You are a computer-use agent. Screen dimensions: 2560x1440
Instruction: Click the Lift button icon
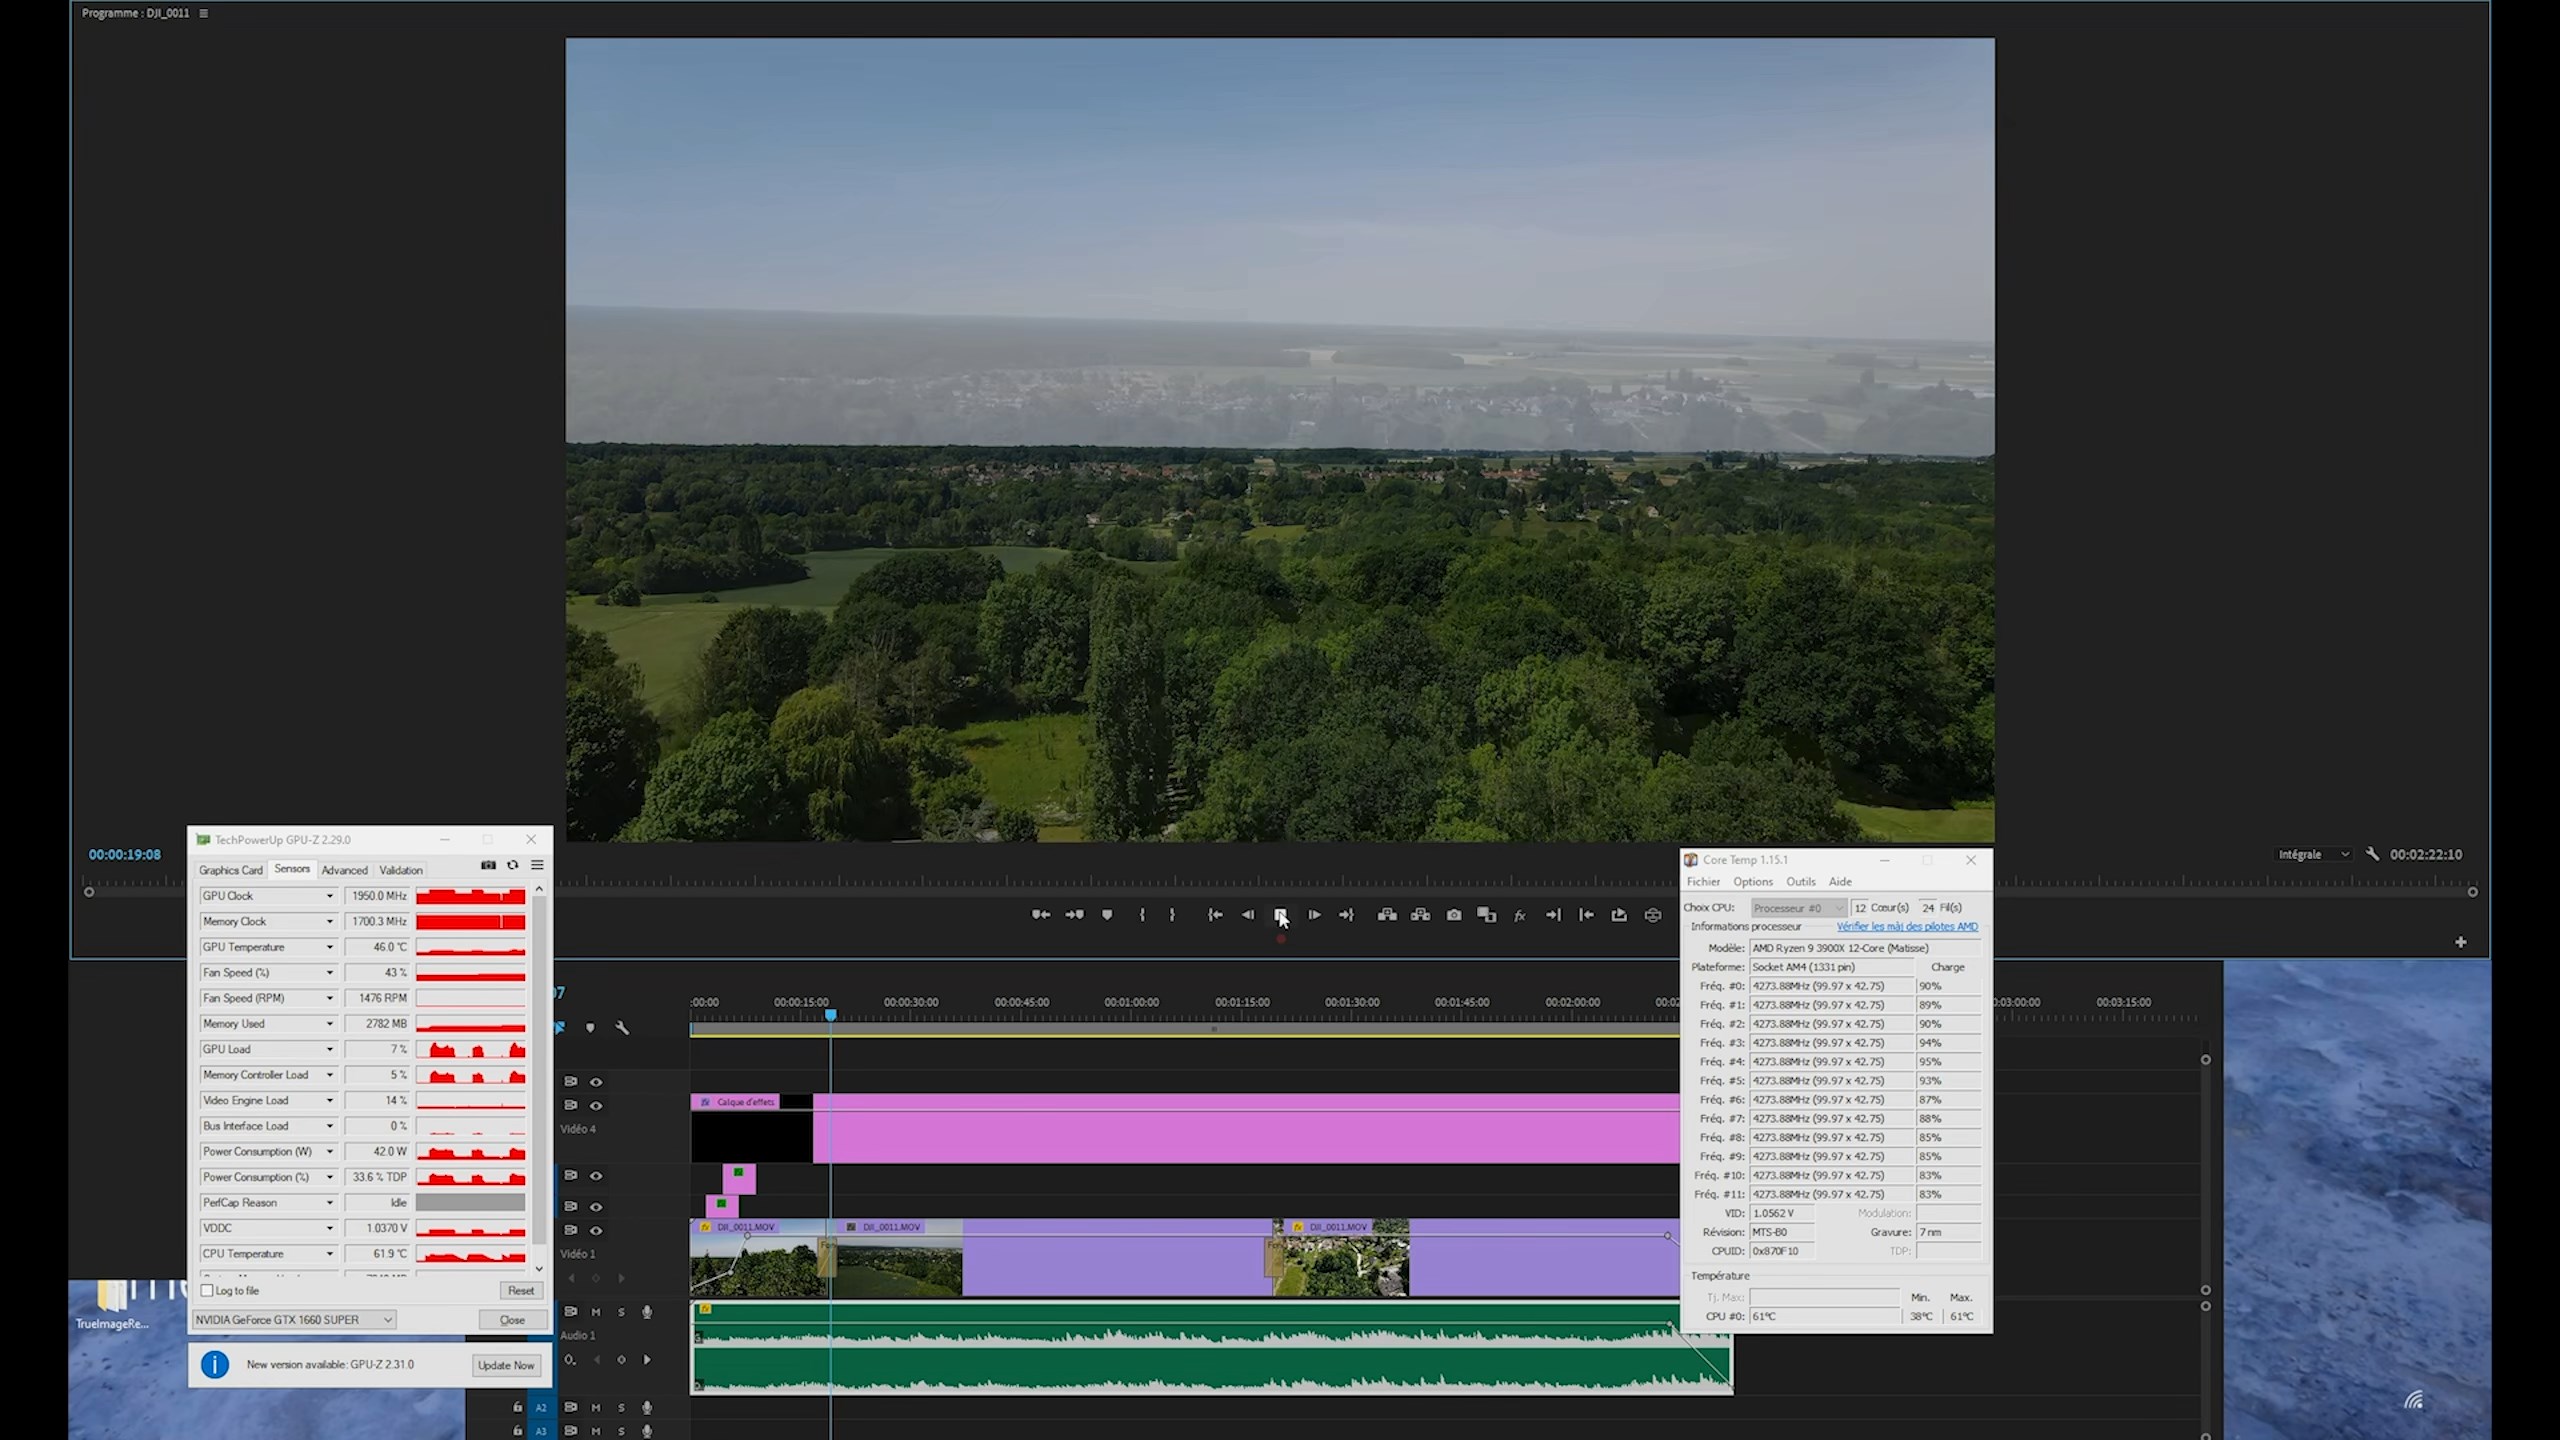click(x=1387, y=915)
